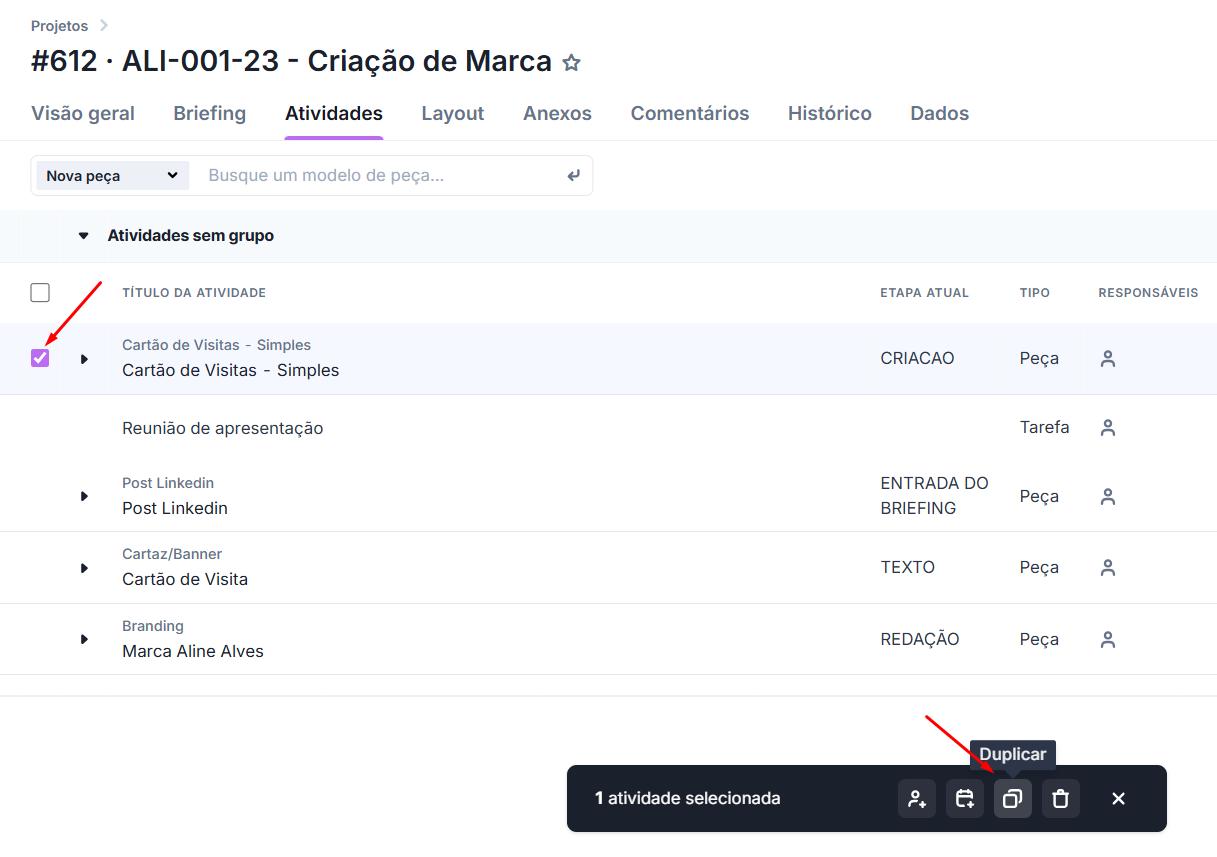This screenshot has height=857, width=1217.
Task: Open the Histórico tab
Action: 829,114
